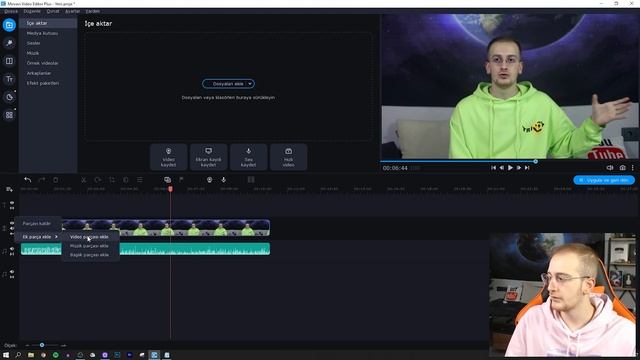
Task: Add a marker with flag icon
Action: point(181,180)
